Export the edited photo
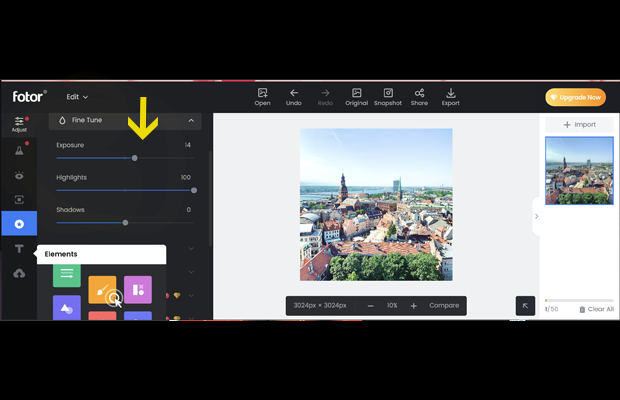 point(450,96)
